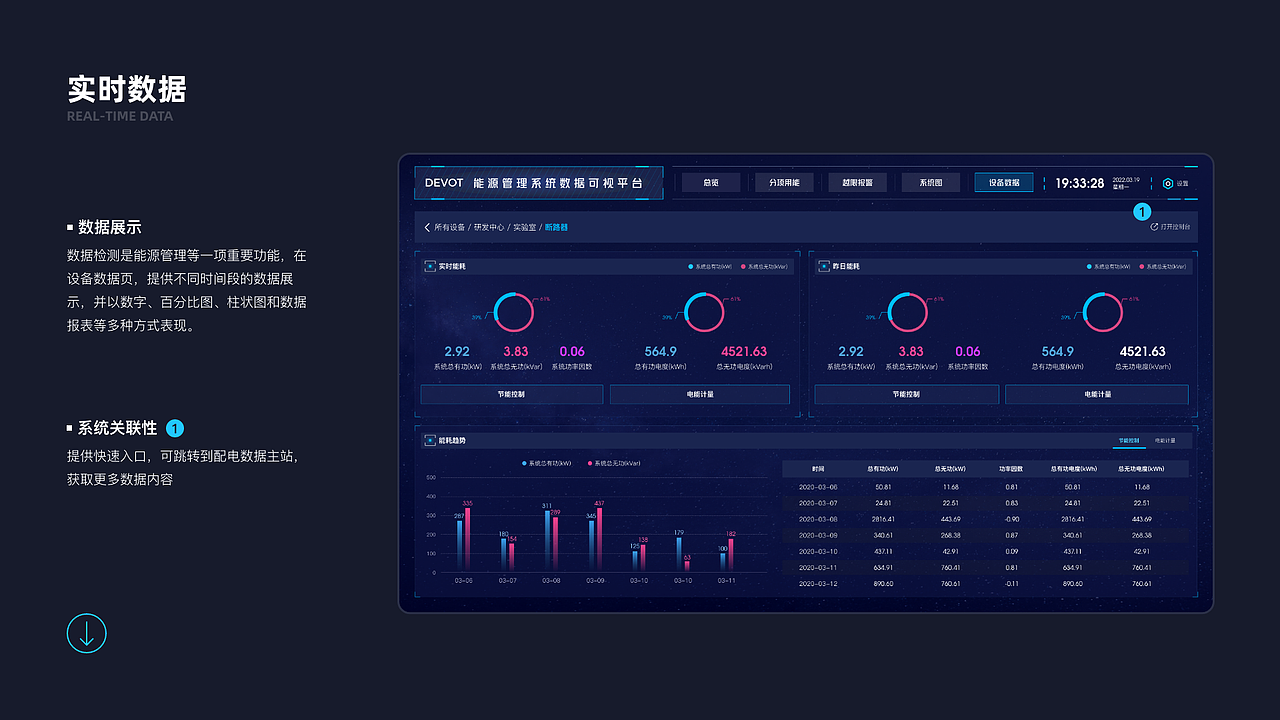Click the circled down-arrow icon on the slide
The width and height of the screenshot is (1280, 720).
tap(86, 633)
